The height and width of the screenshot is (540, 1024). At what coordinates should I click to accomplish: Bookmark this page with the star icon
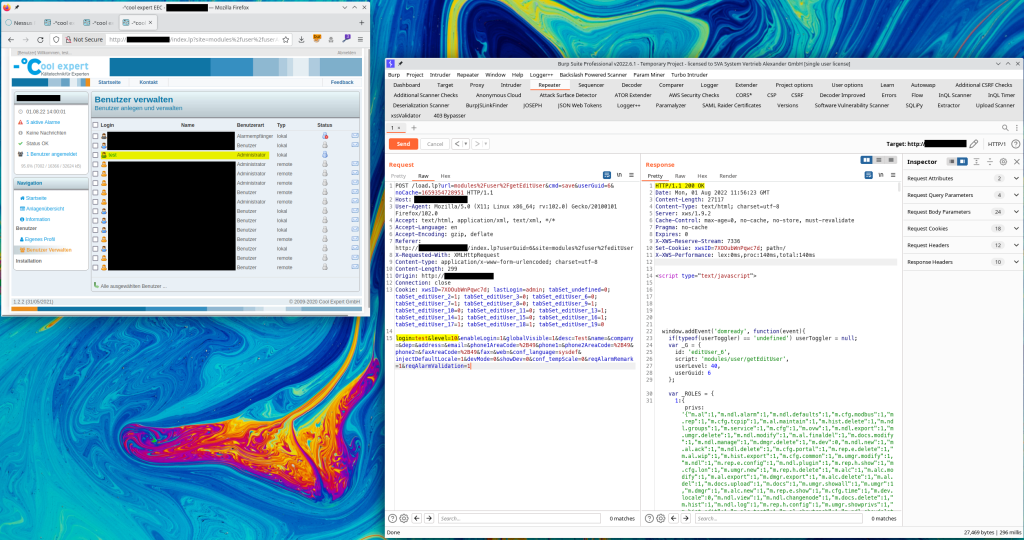[x=285, y=39]
